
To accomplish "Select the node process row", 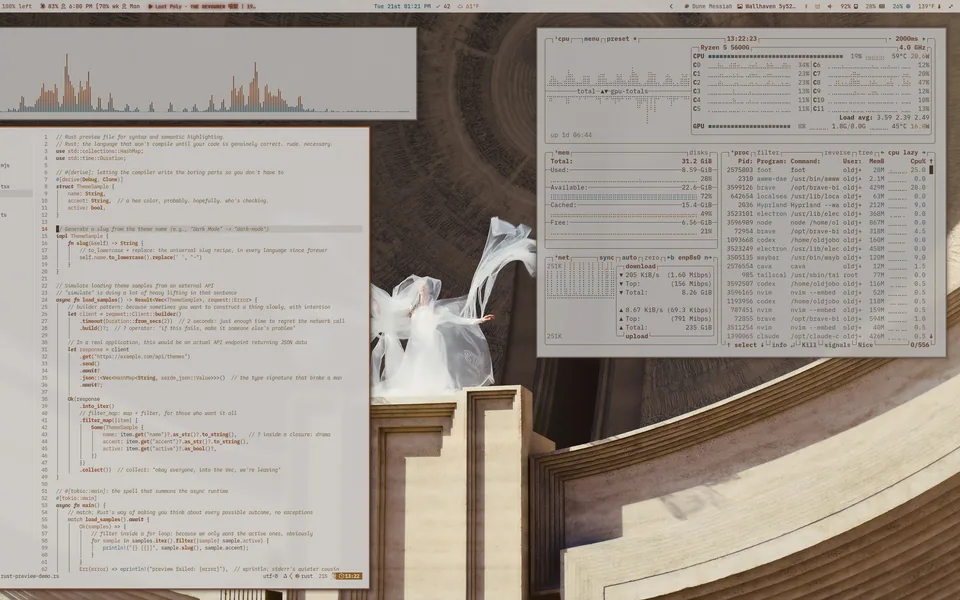I will click(827, 222).
